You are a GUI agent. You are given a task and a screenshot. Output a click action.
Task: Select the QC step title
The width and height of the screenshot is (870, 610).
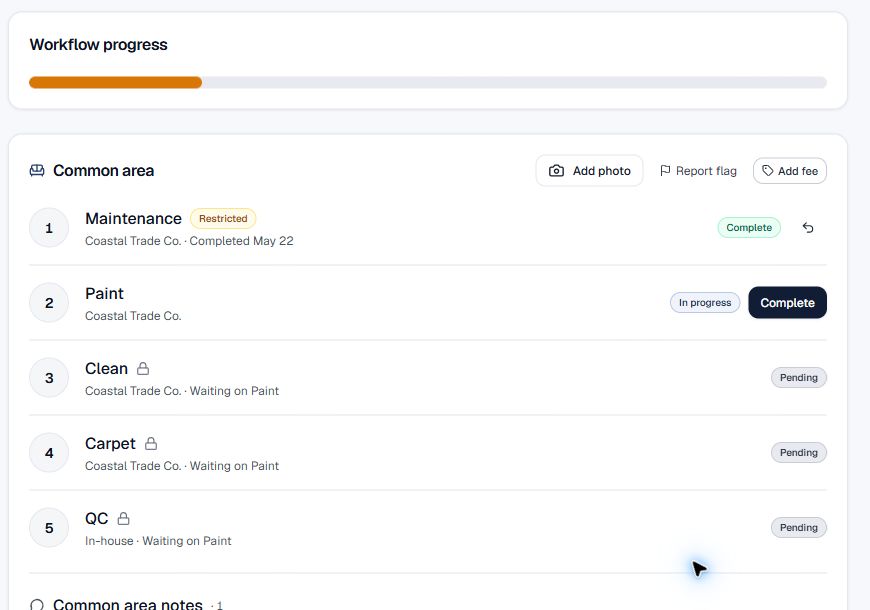point(97,518)
